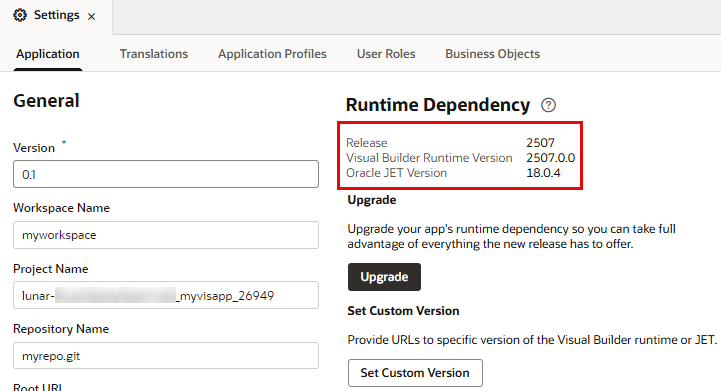This screenshot has height=391, width=721.
Task: Click the Workspace Name label
Action: [x=61, y=208]
